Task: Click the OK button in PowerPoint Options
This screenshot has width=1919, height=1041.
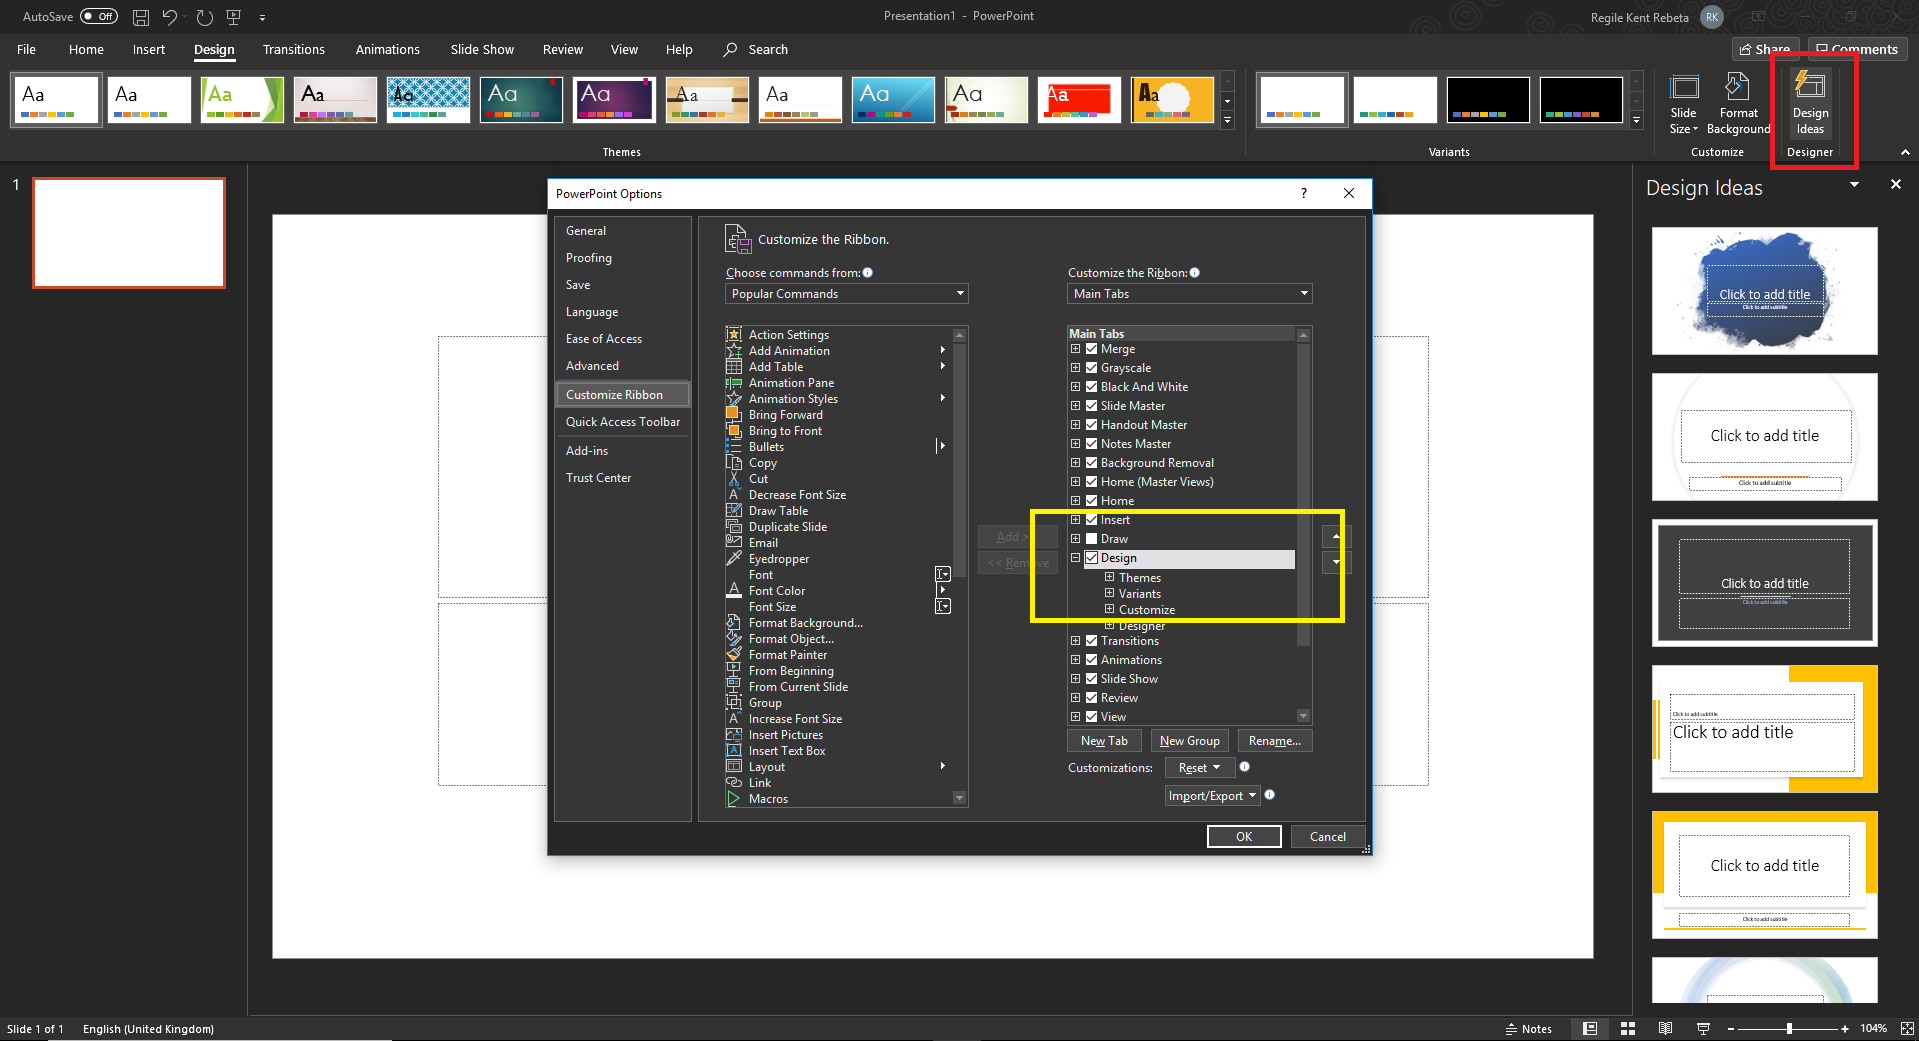Action: pyautogui.click(x=1243, y=836)
